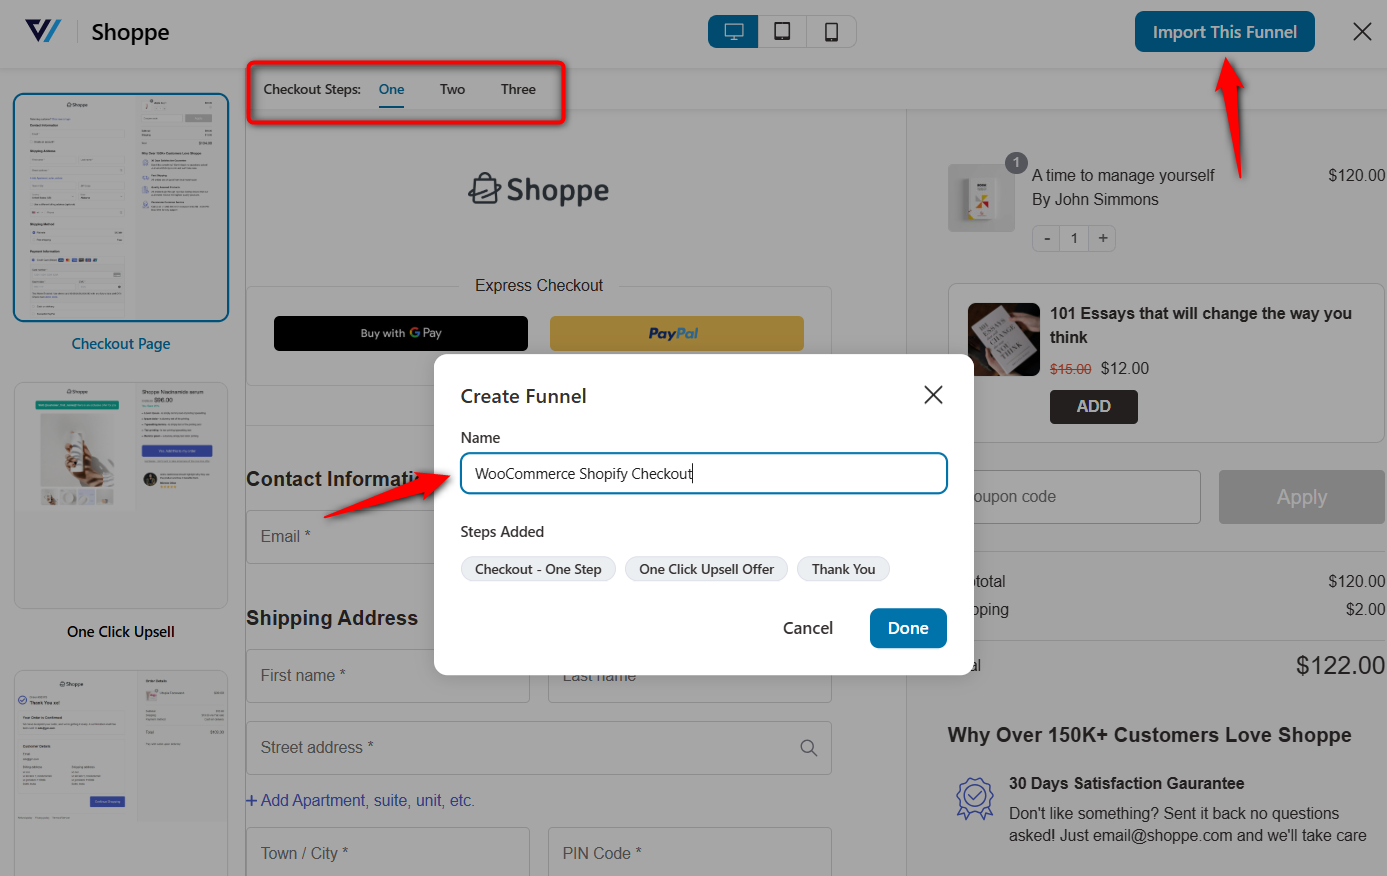Viewport: 1387px width, 876px height.
Task: Click the 'Create Funnel' dialog title
Action: tap(523, 396)
